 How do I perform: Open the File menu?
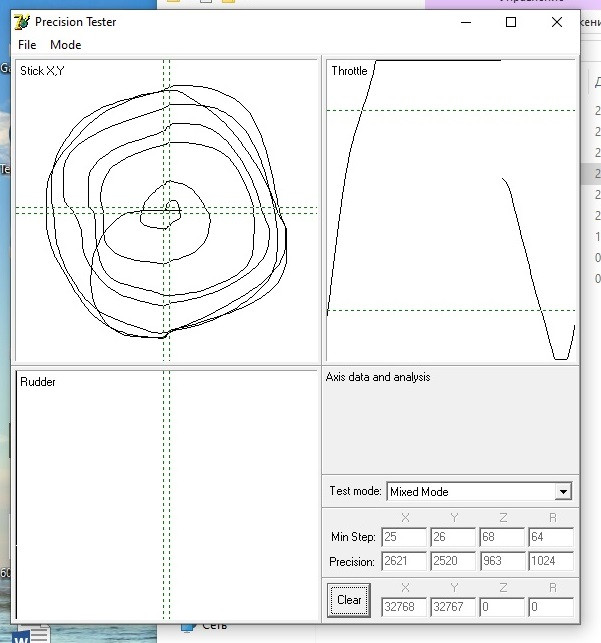click(27, 45)
